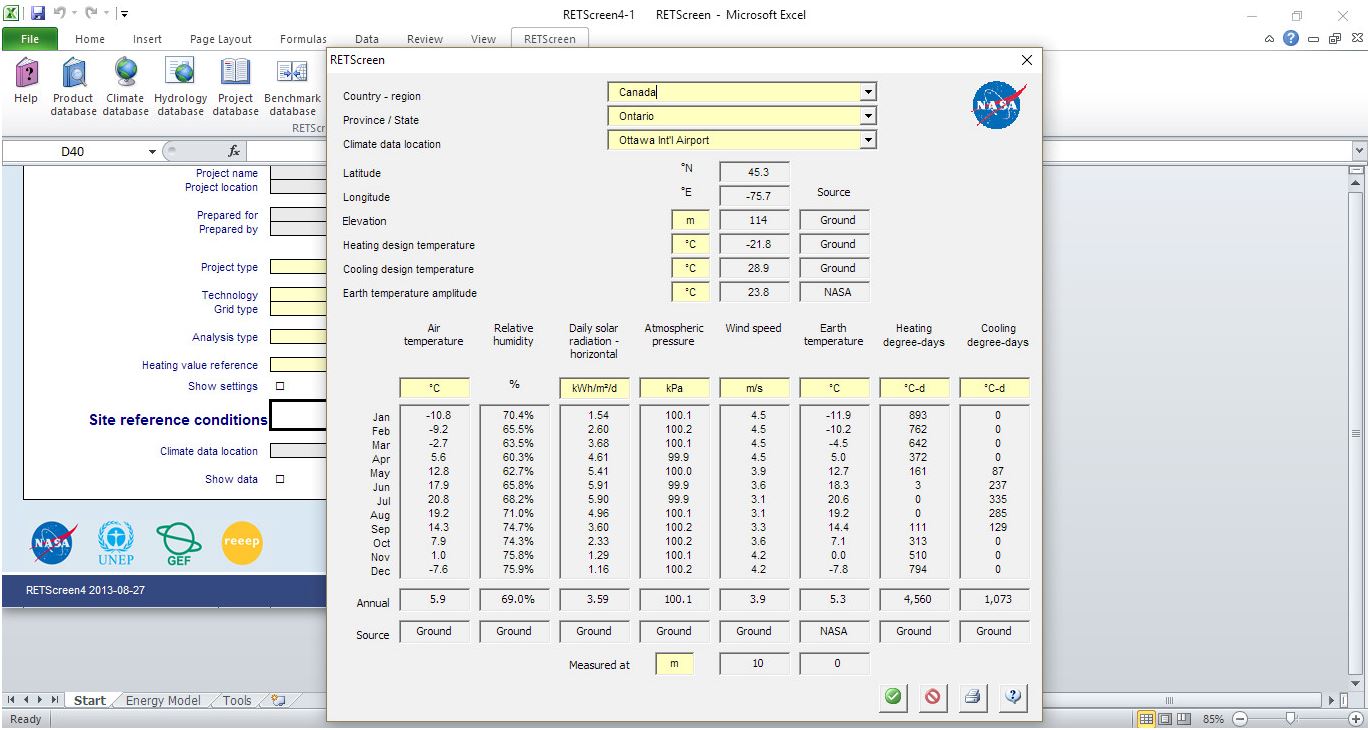Click the NASA logo in the climate dialog
Image resolution: width=1370 pixels, height=730 pixels.
(999, 106)
